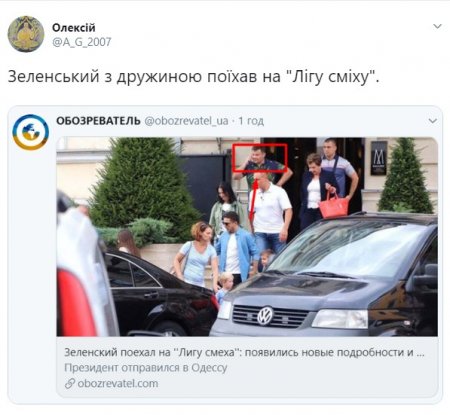Open the street photo thumbnail
Screen dimensions: 450x415
pyautogui.click(x=247, y=236)
